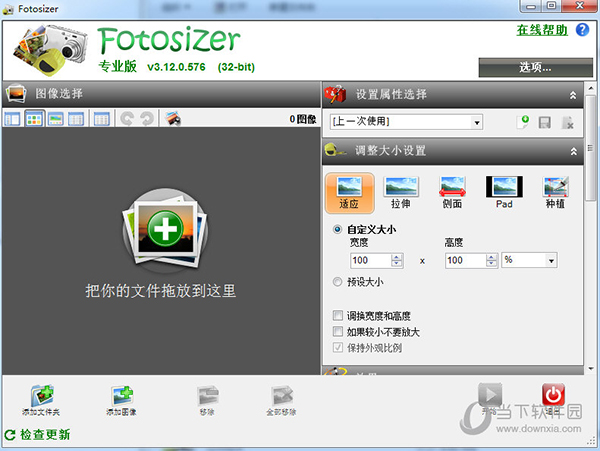600x451 pixels.
Task: Click the settings panel scrollbar thumb
Action: (590, 148)
